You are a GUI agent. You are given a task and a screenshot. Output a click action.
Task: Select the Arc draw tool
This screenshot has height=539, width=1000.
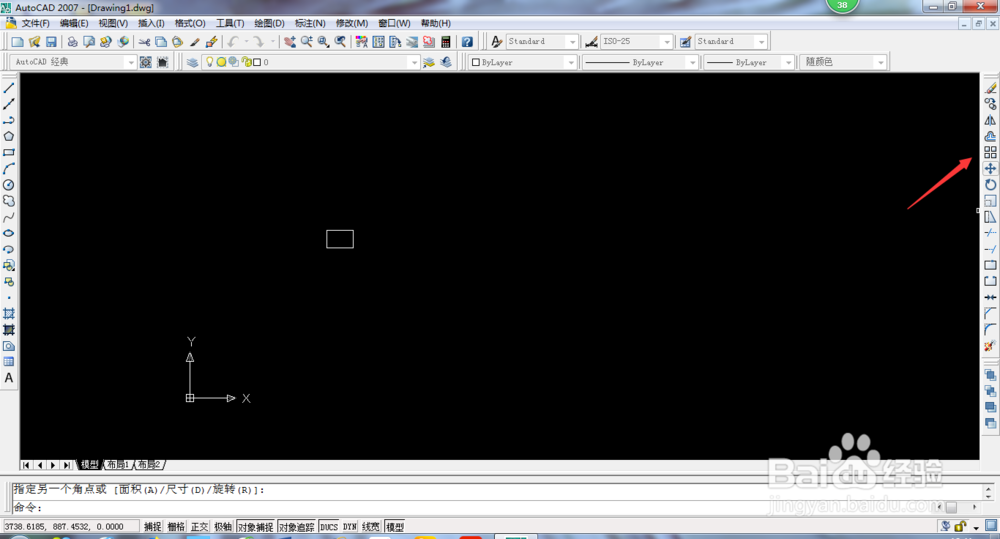9,168
